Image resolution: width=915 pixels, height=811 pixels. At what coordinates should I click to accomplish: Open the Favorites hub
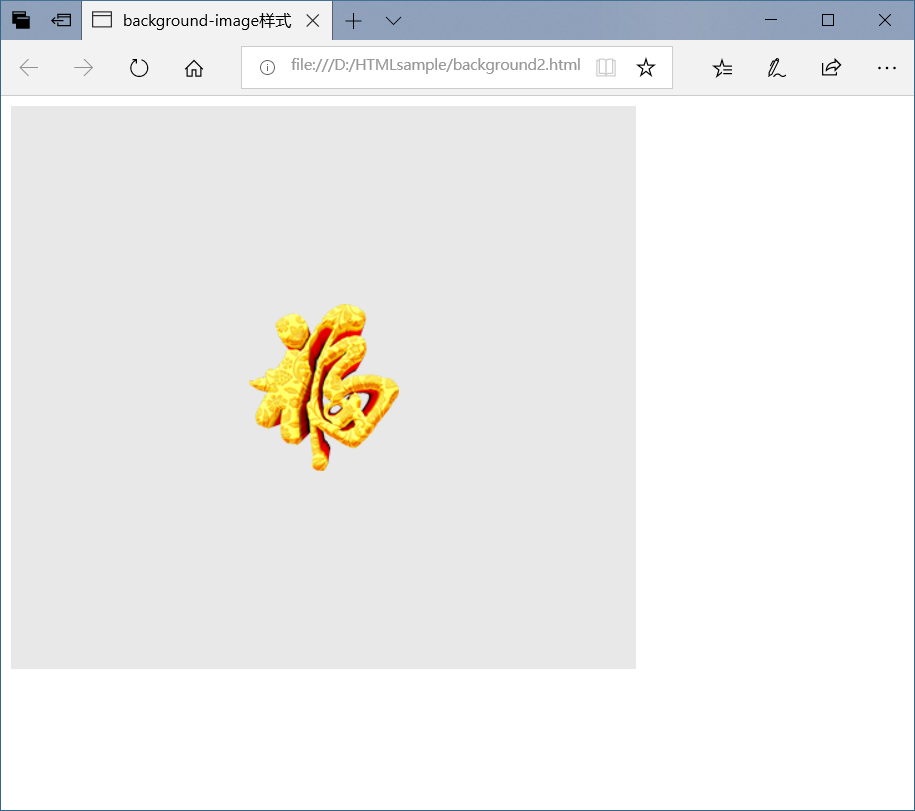pos(722,68)
